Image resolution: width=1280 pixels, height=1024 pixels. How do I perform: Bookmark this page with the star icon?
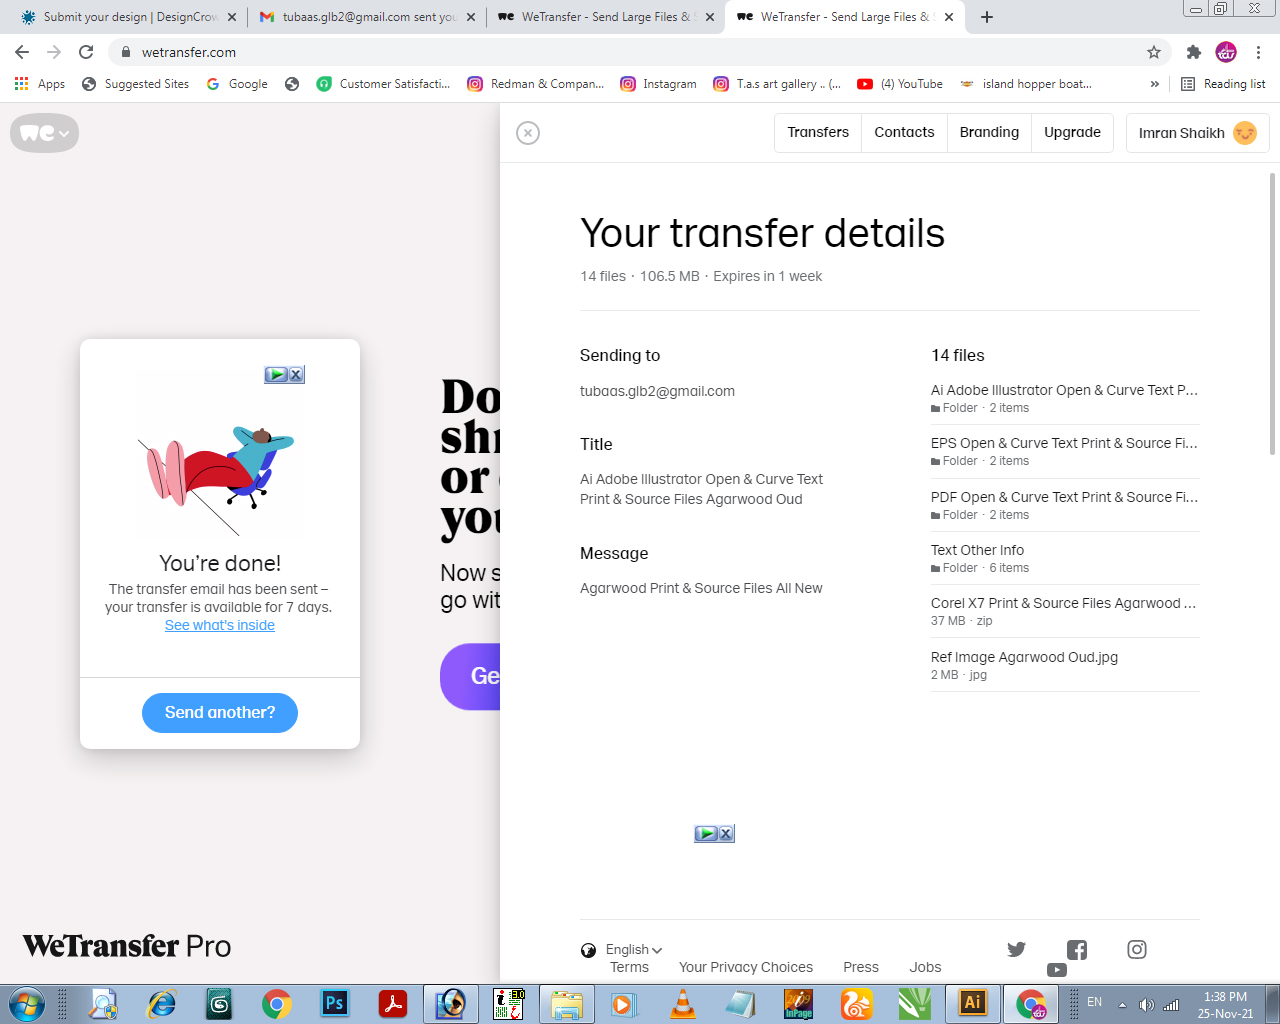tap(1154, 52)
